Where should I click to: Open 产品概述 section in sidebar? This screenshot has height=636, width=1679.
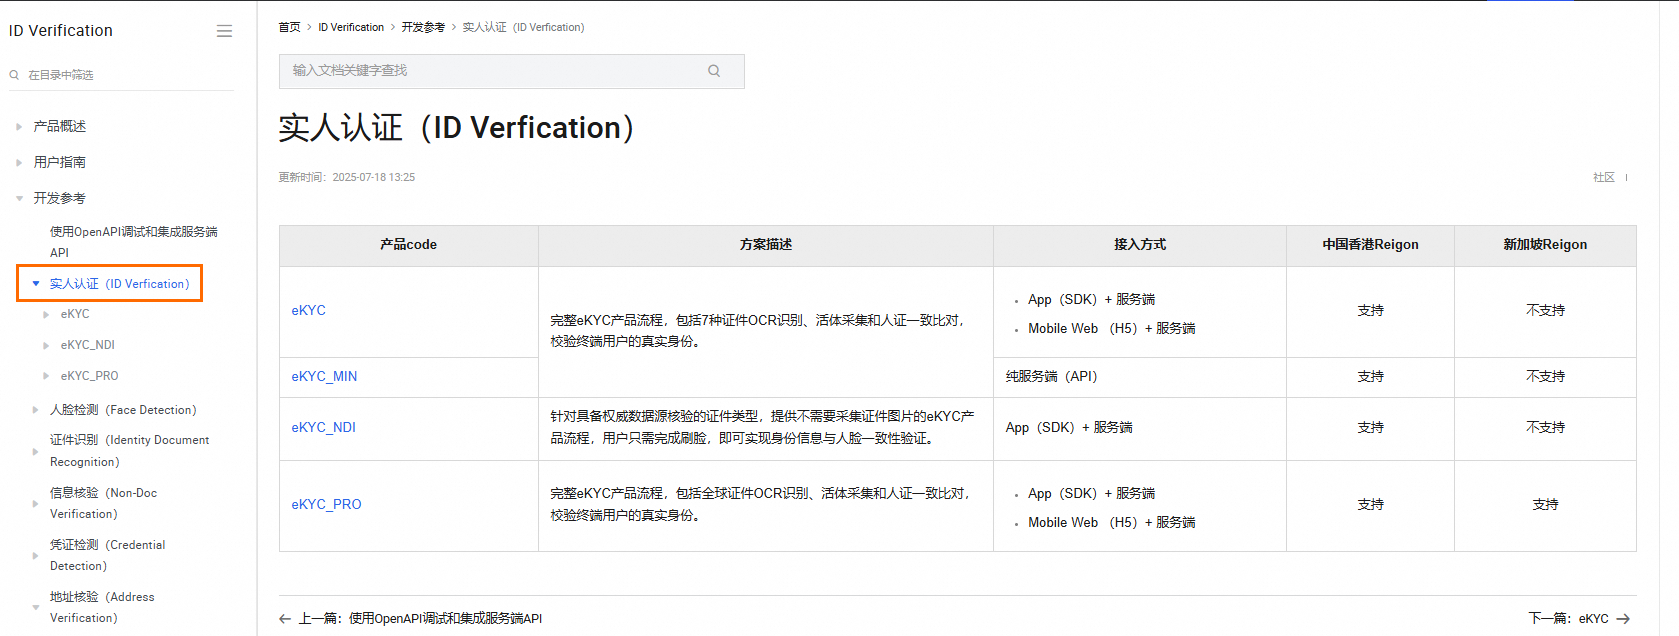pos(60,126)
